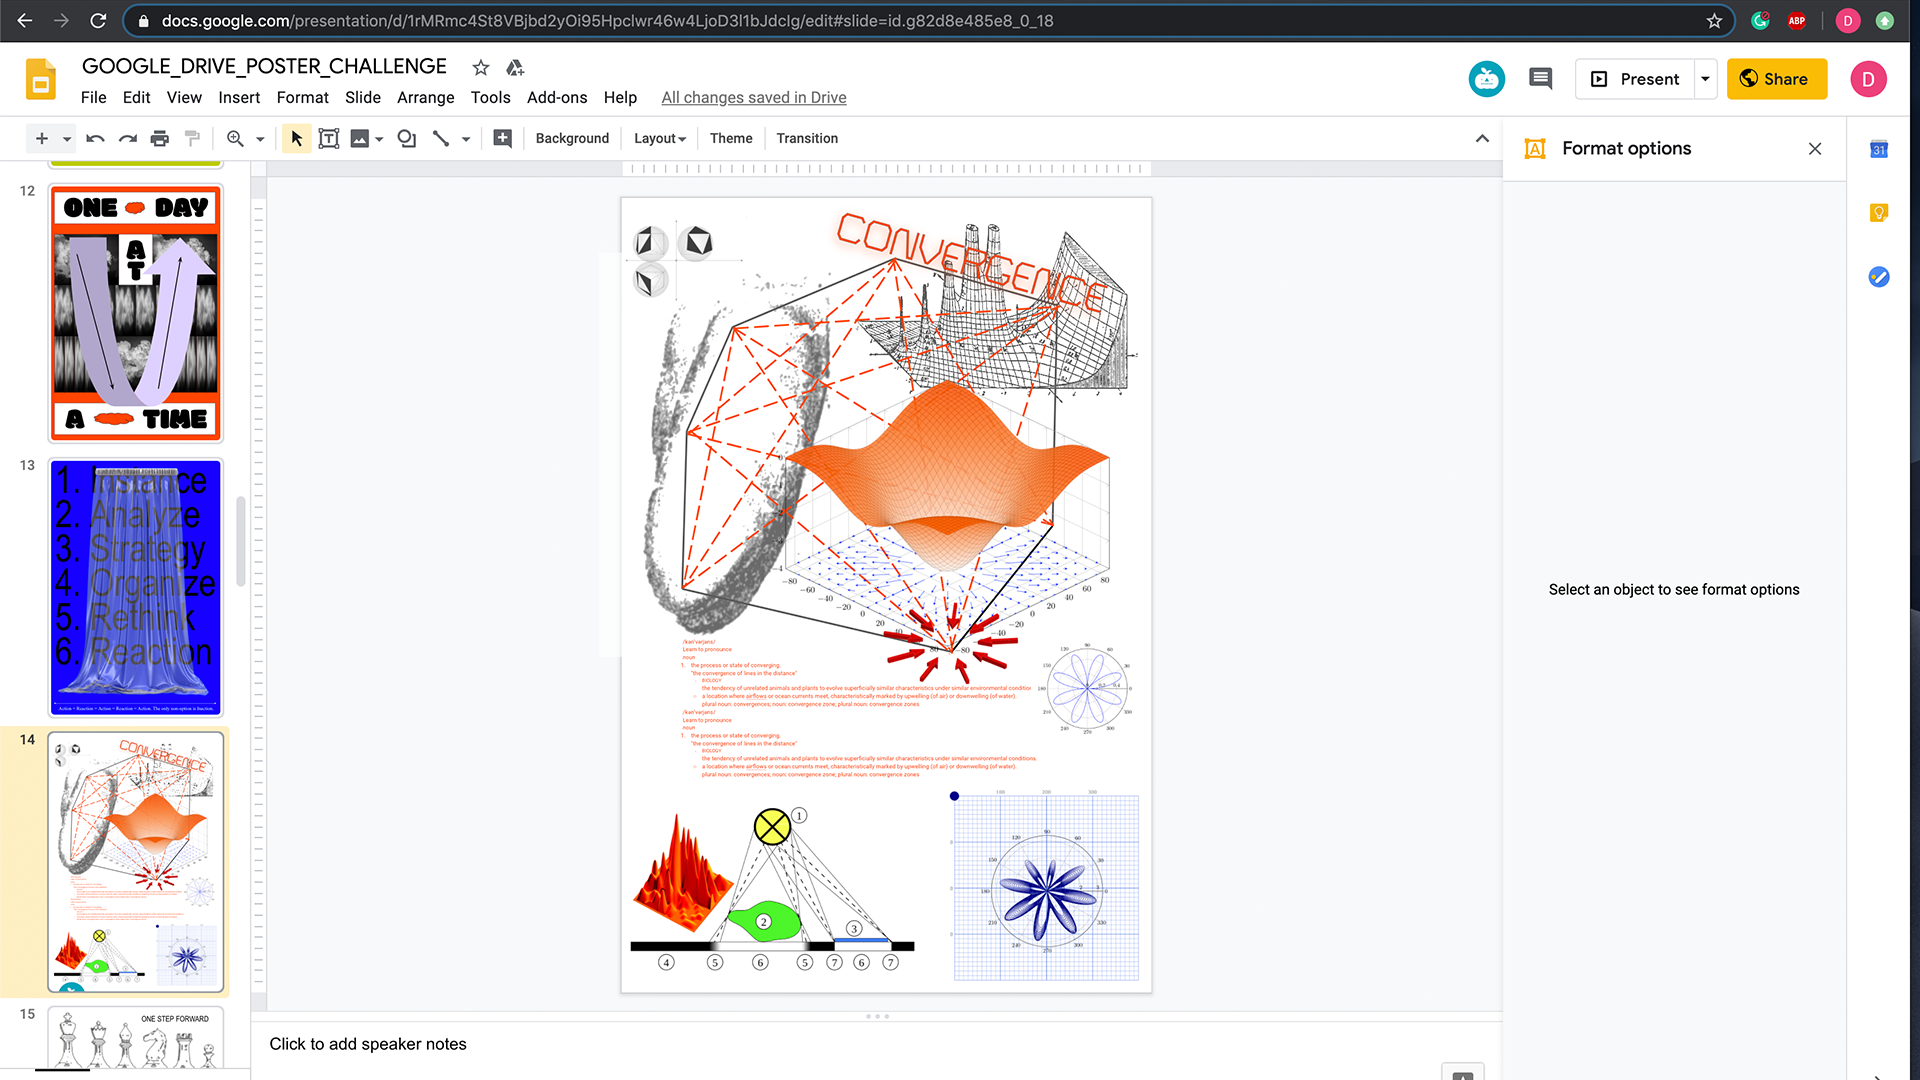Expand the Present options dropdown arrow

(x=1705, y=79)
